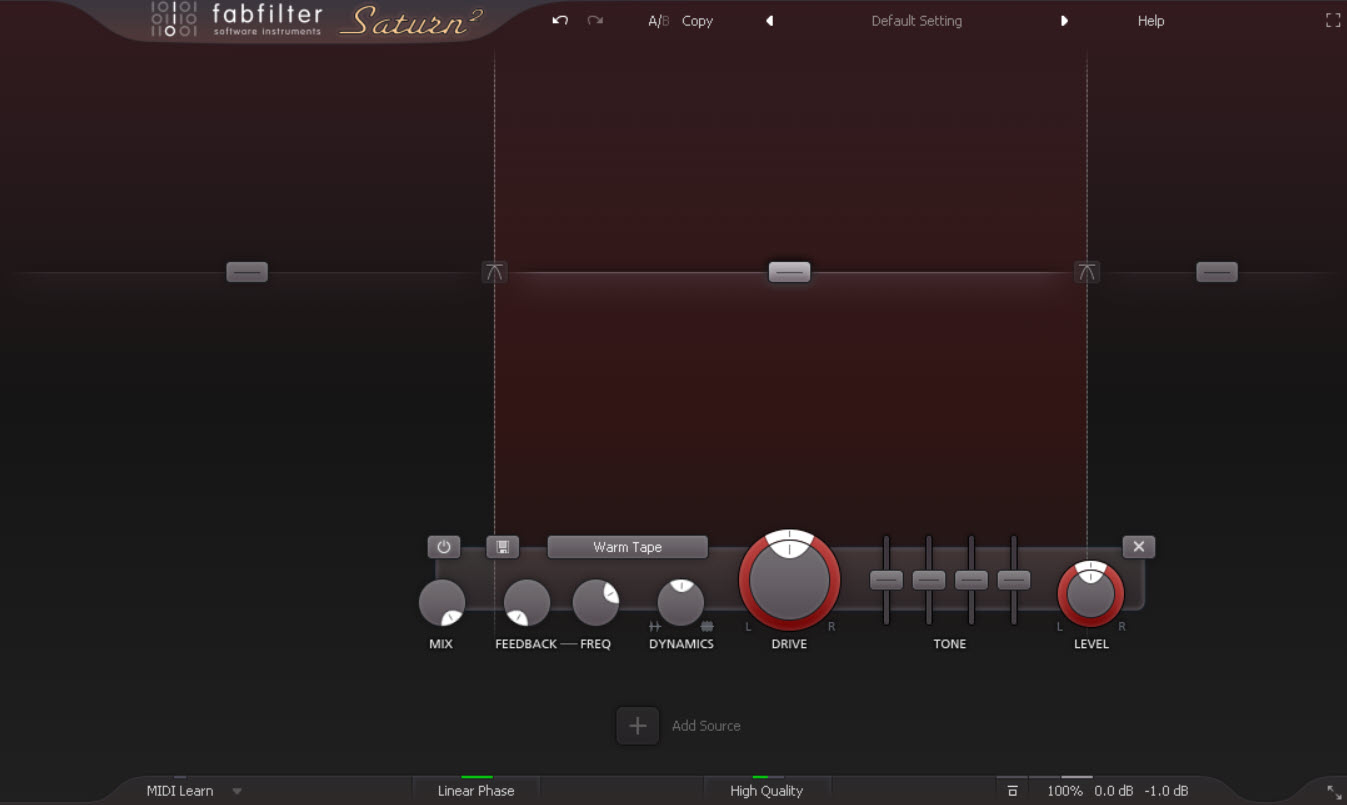
Task: Click the Freq knob
Action: (595, 603)
